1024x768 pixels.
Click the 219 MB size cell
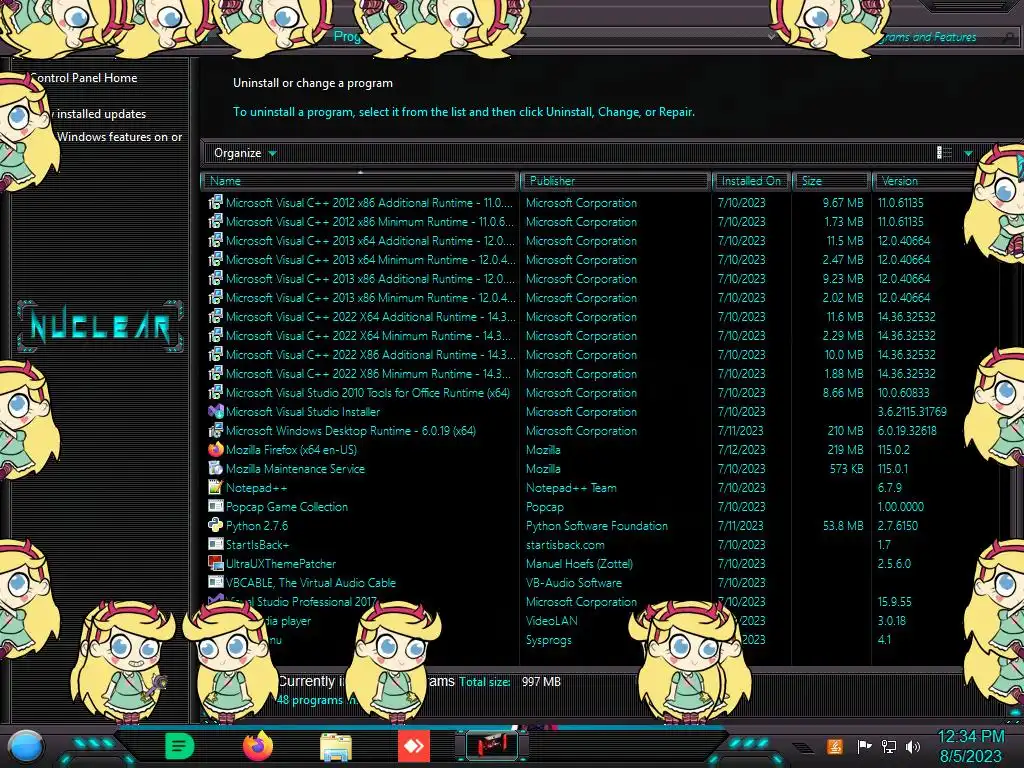click(x=845, y=449)
